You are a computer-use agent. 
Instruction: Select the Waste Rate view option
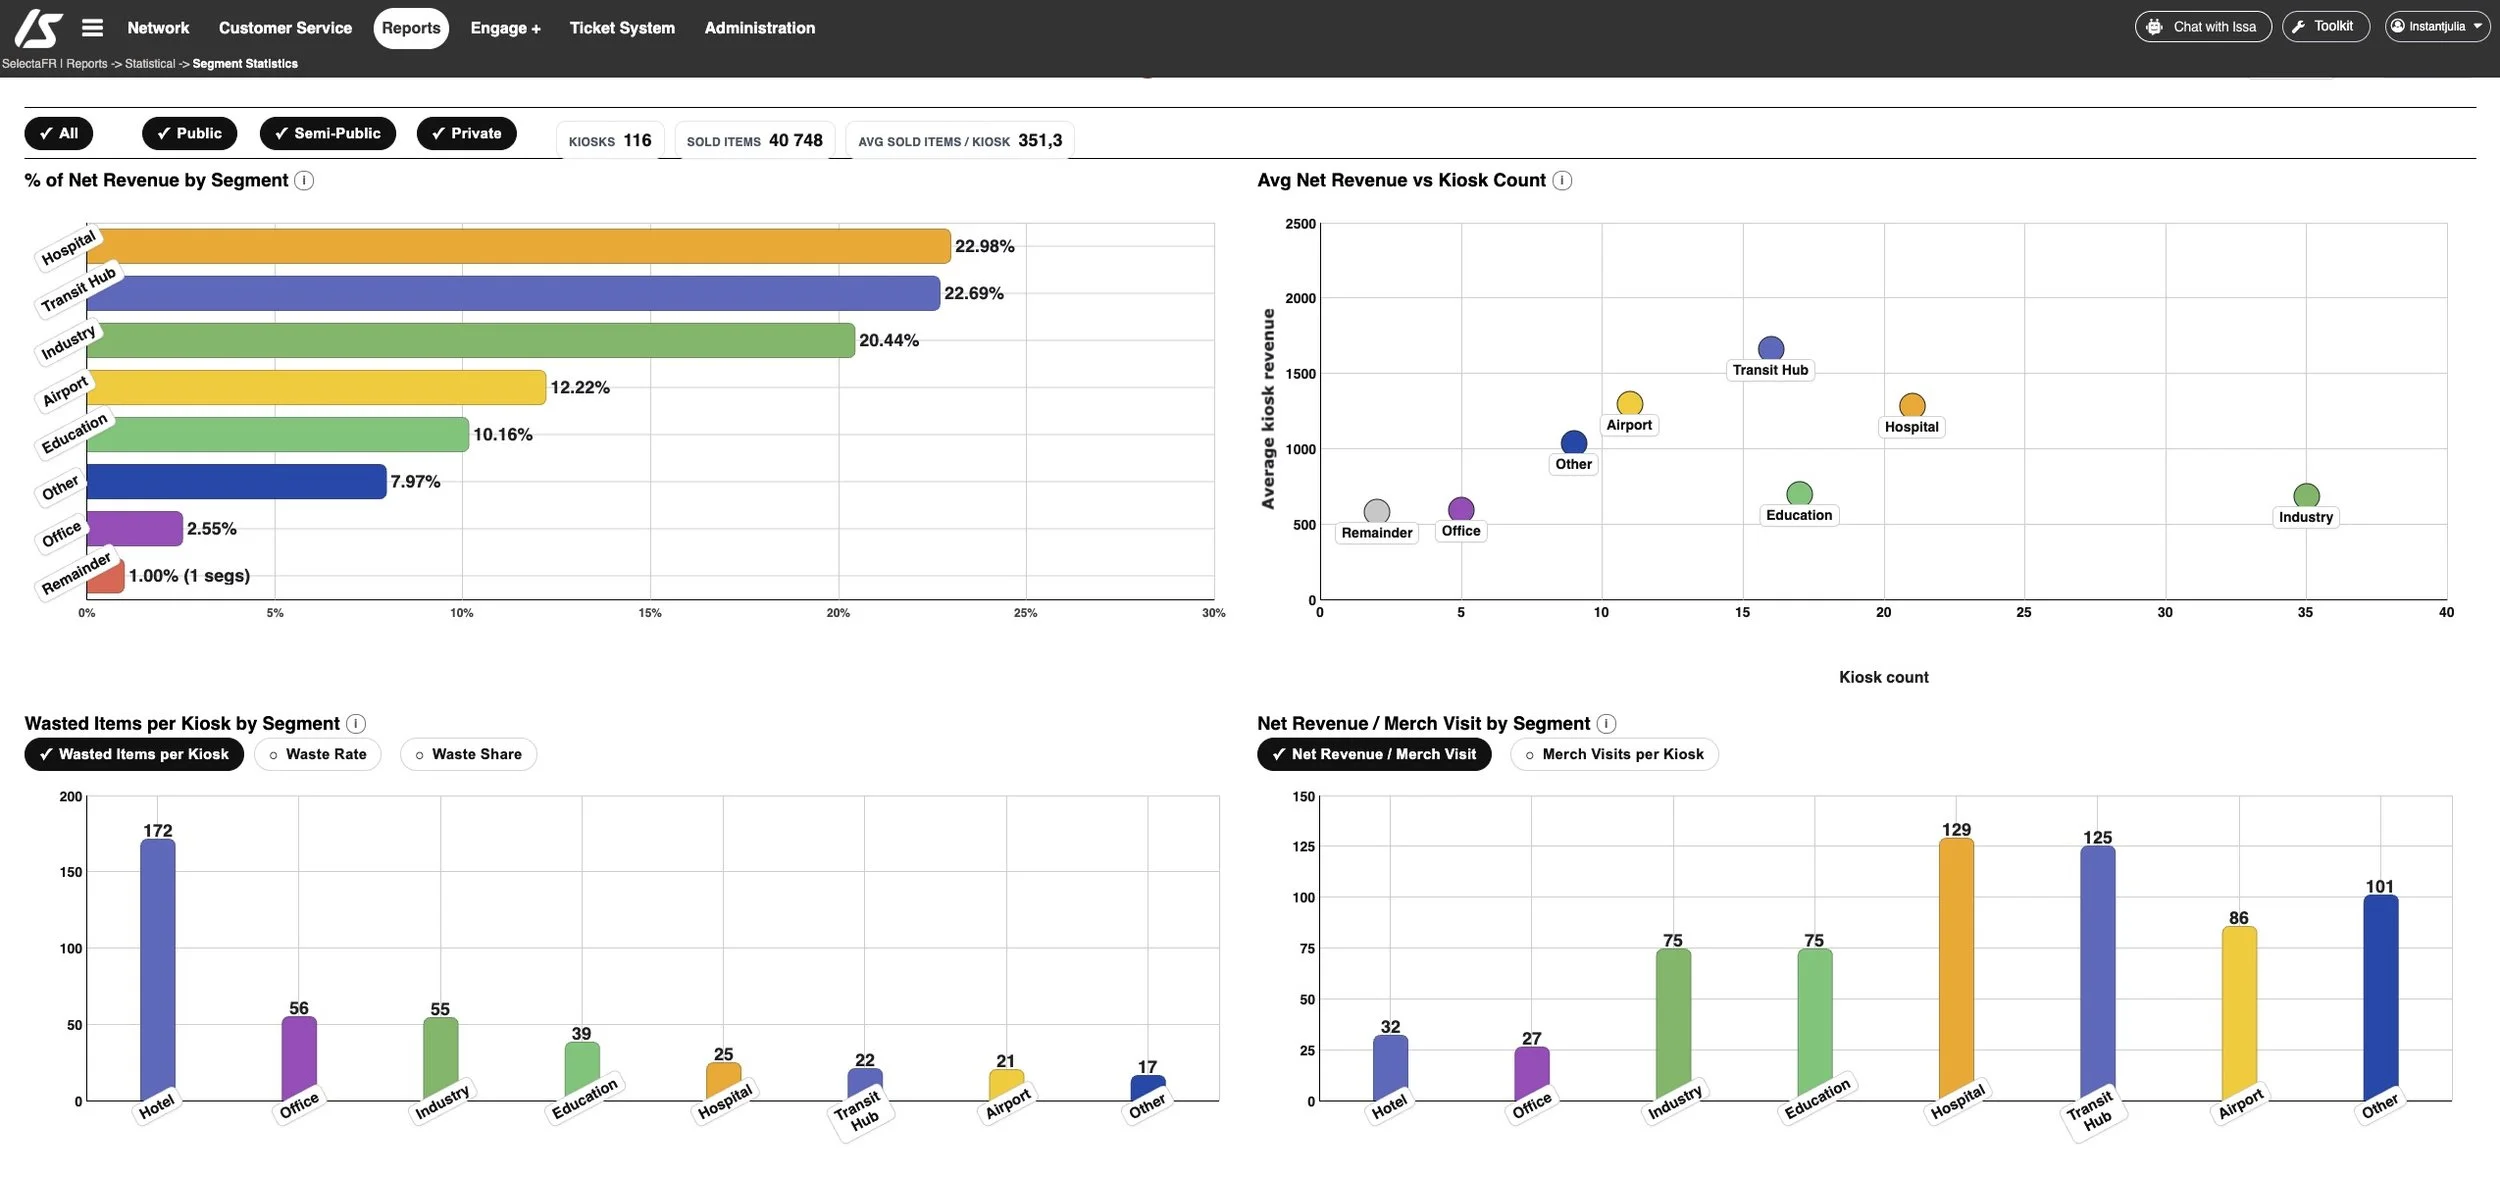(317, 754)
